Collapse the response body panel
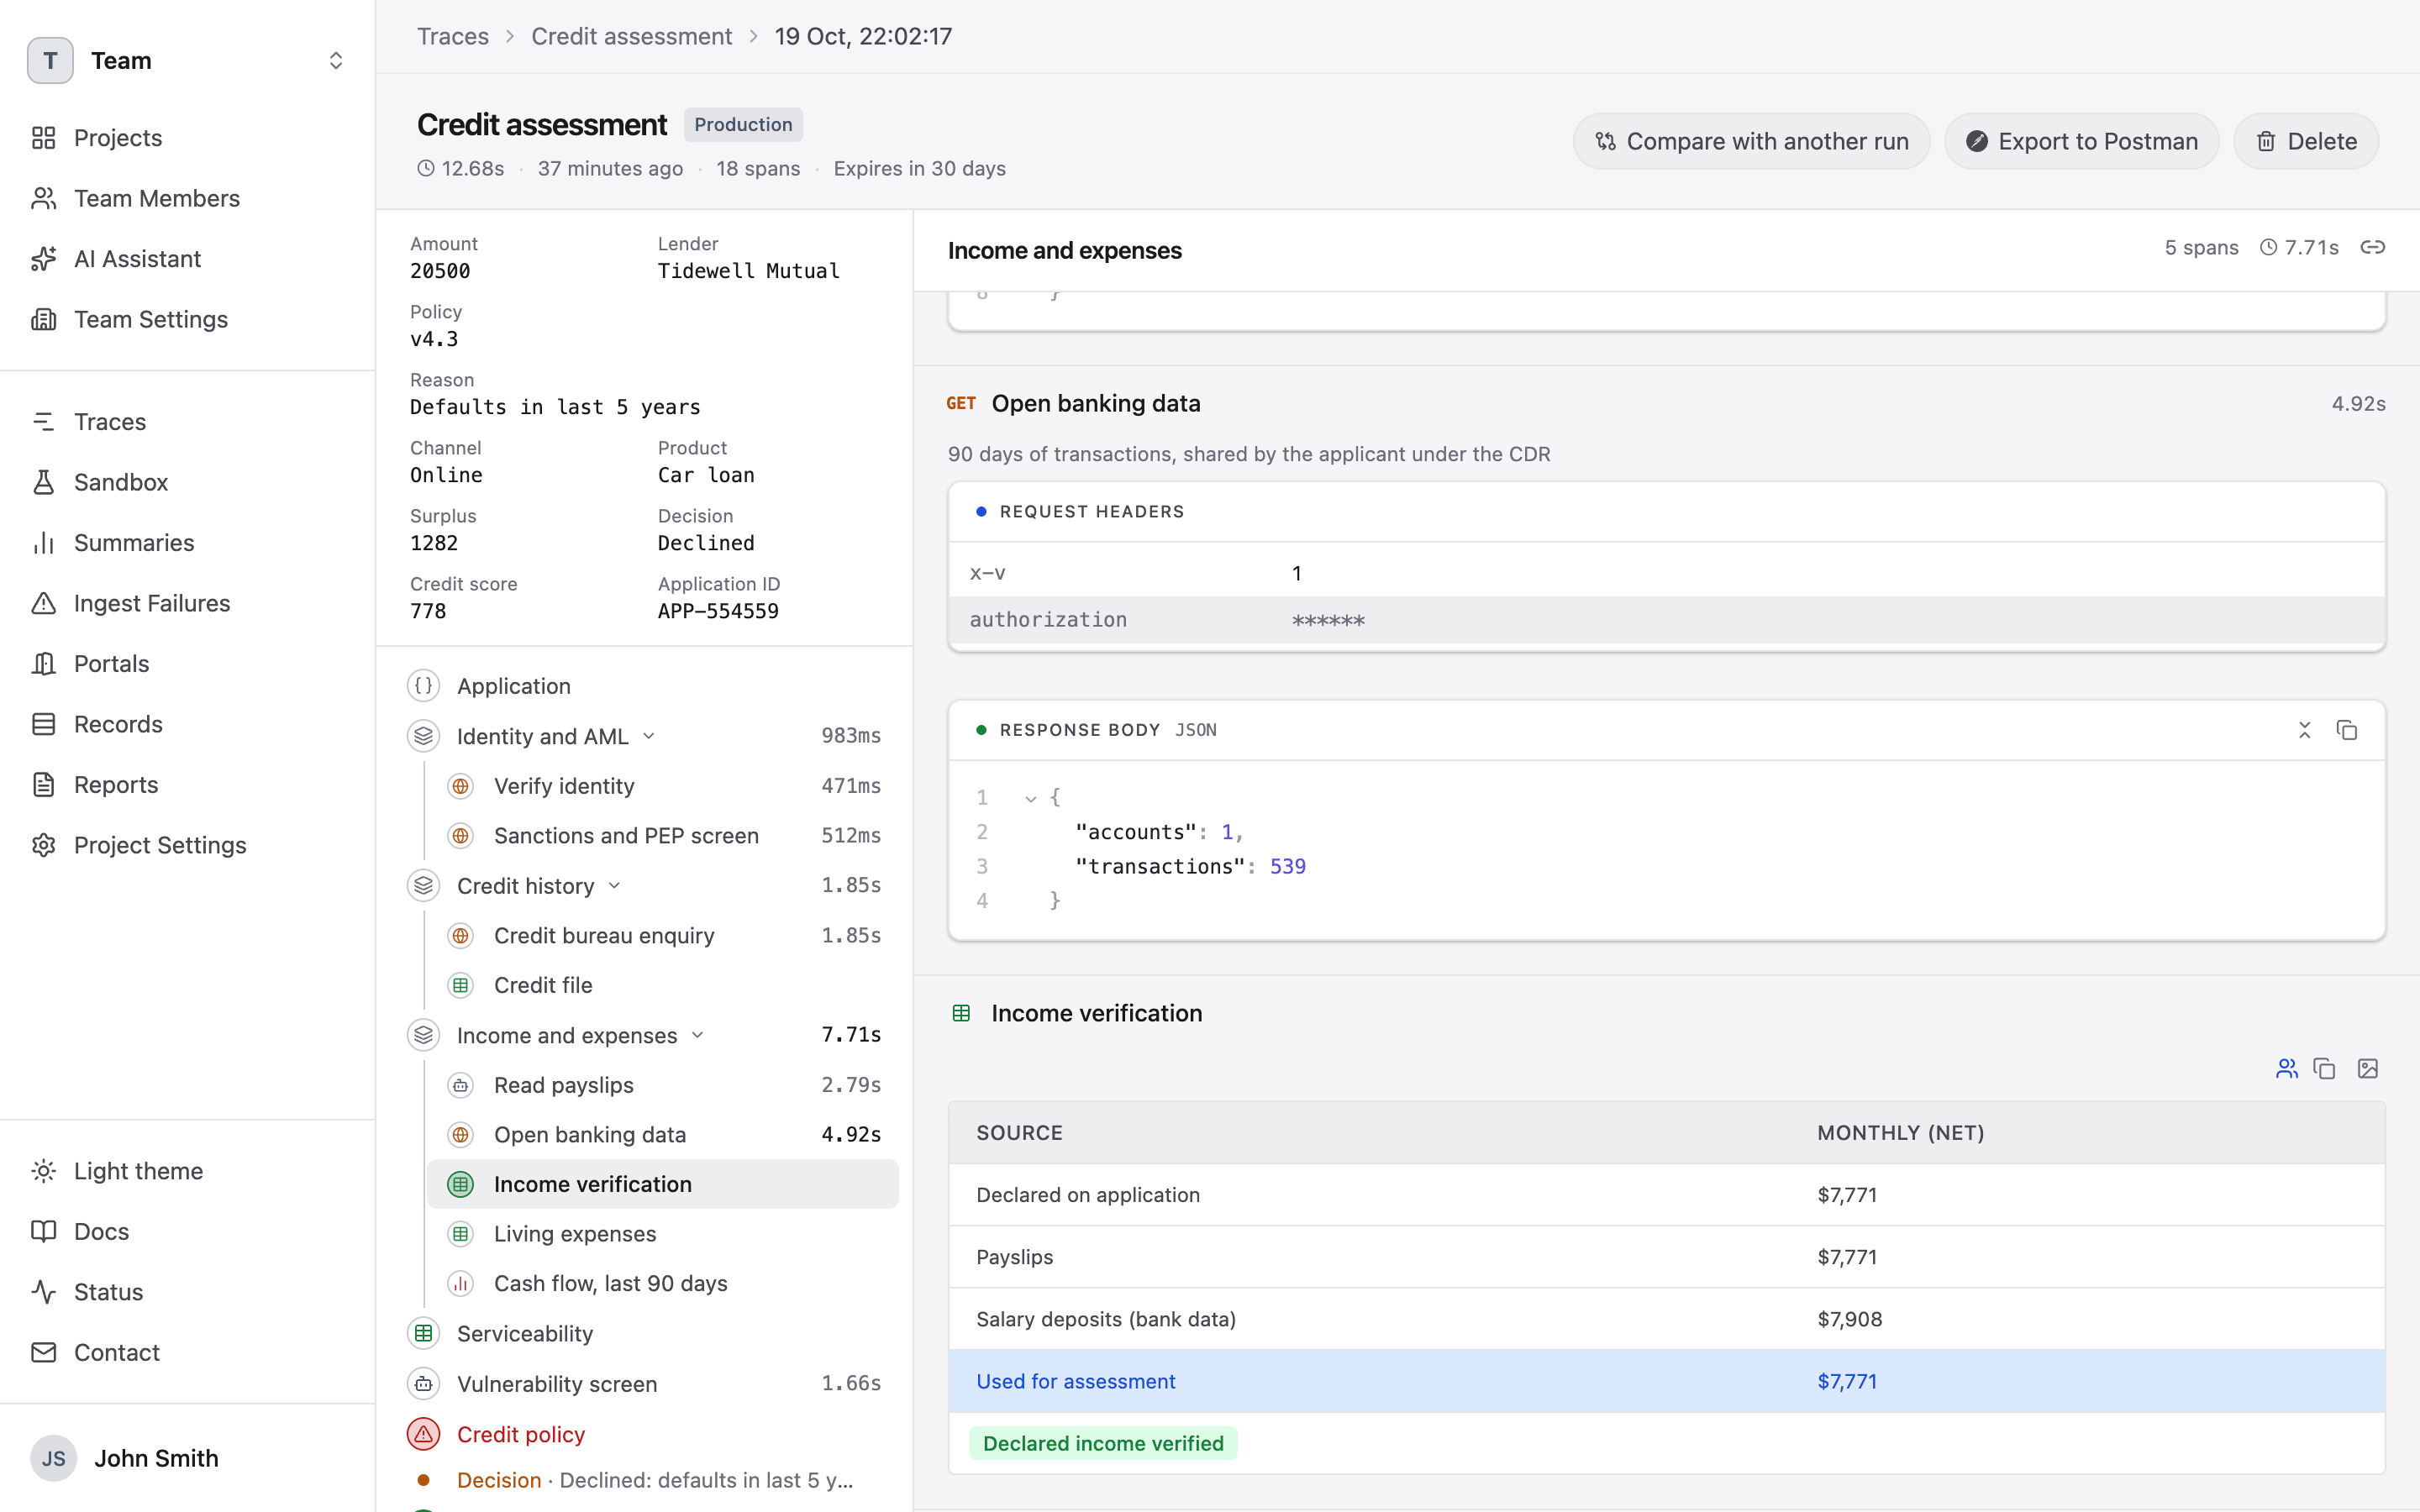The image size is (2420, 1512). [2304, 730]
